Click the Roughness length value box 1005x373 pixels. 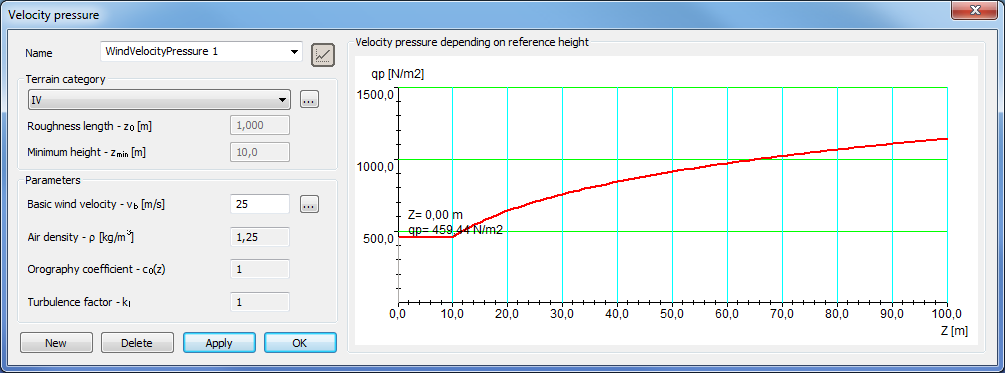click(260, 126)
